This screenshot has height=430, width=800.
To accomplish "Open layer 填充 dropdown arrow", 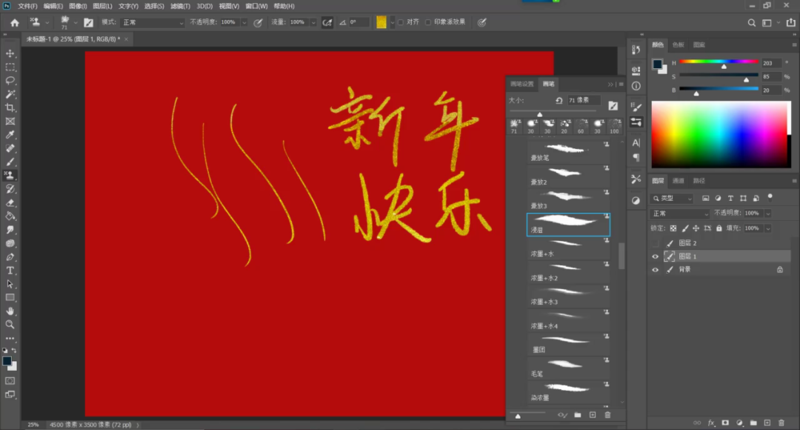I will [767, 228].
